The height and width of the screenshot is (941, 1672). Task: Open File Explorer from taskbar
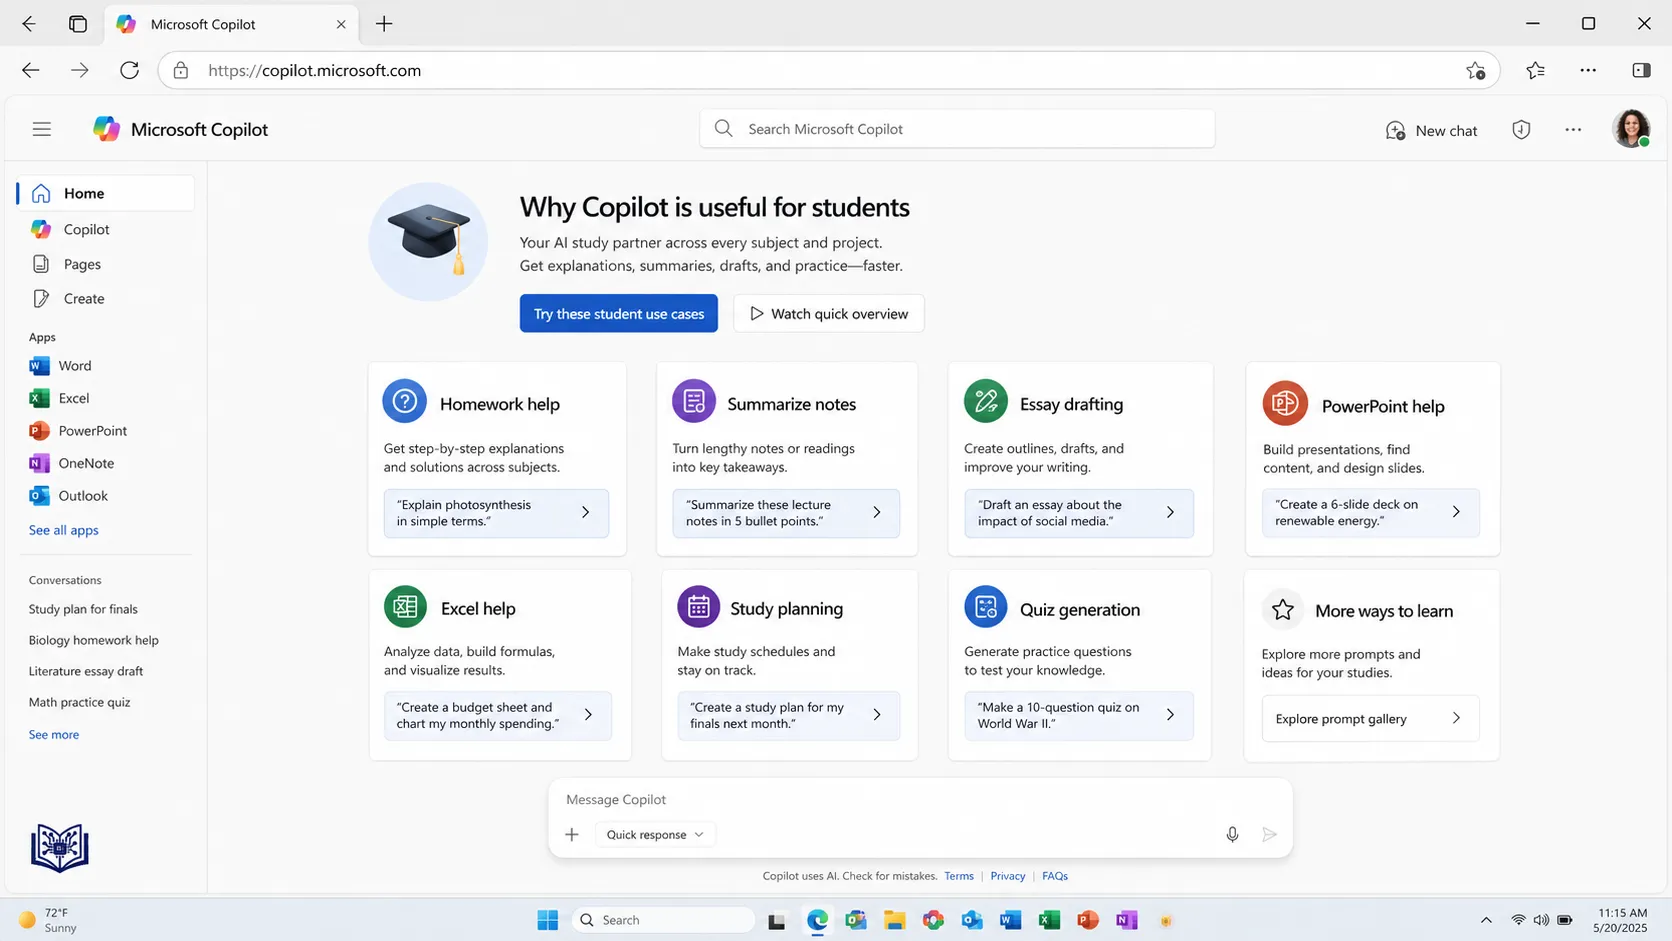pyautogui.click(x=894, y=920)
